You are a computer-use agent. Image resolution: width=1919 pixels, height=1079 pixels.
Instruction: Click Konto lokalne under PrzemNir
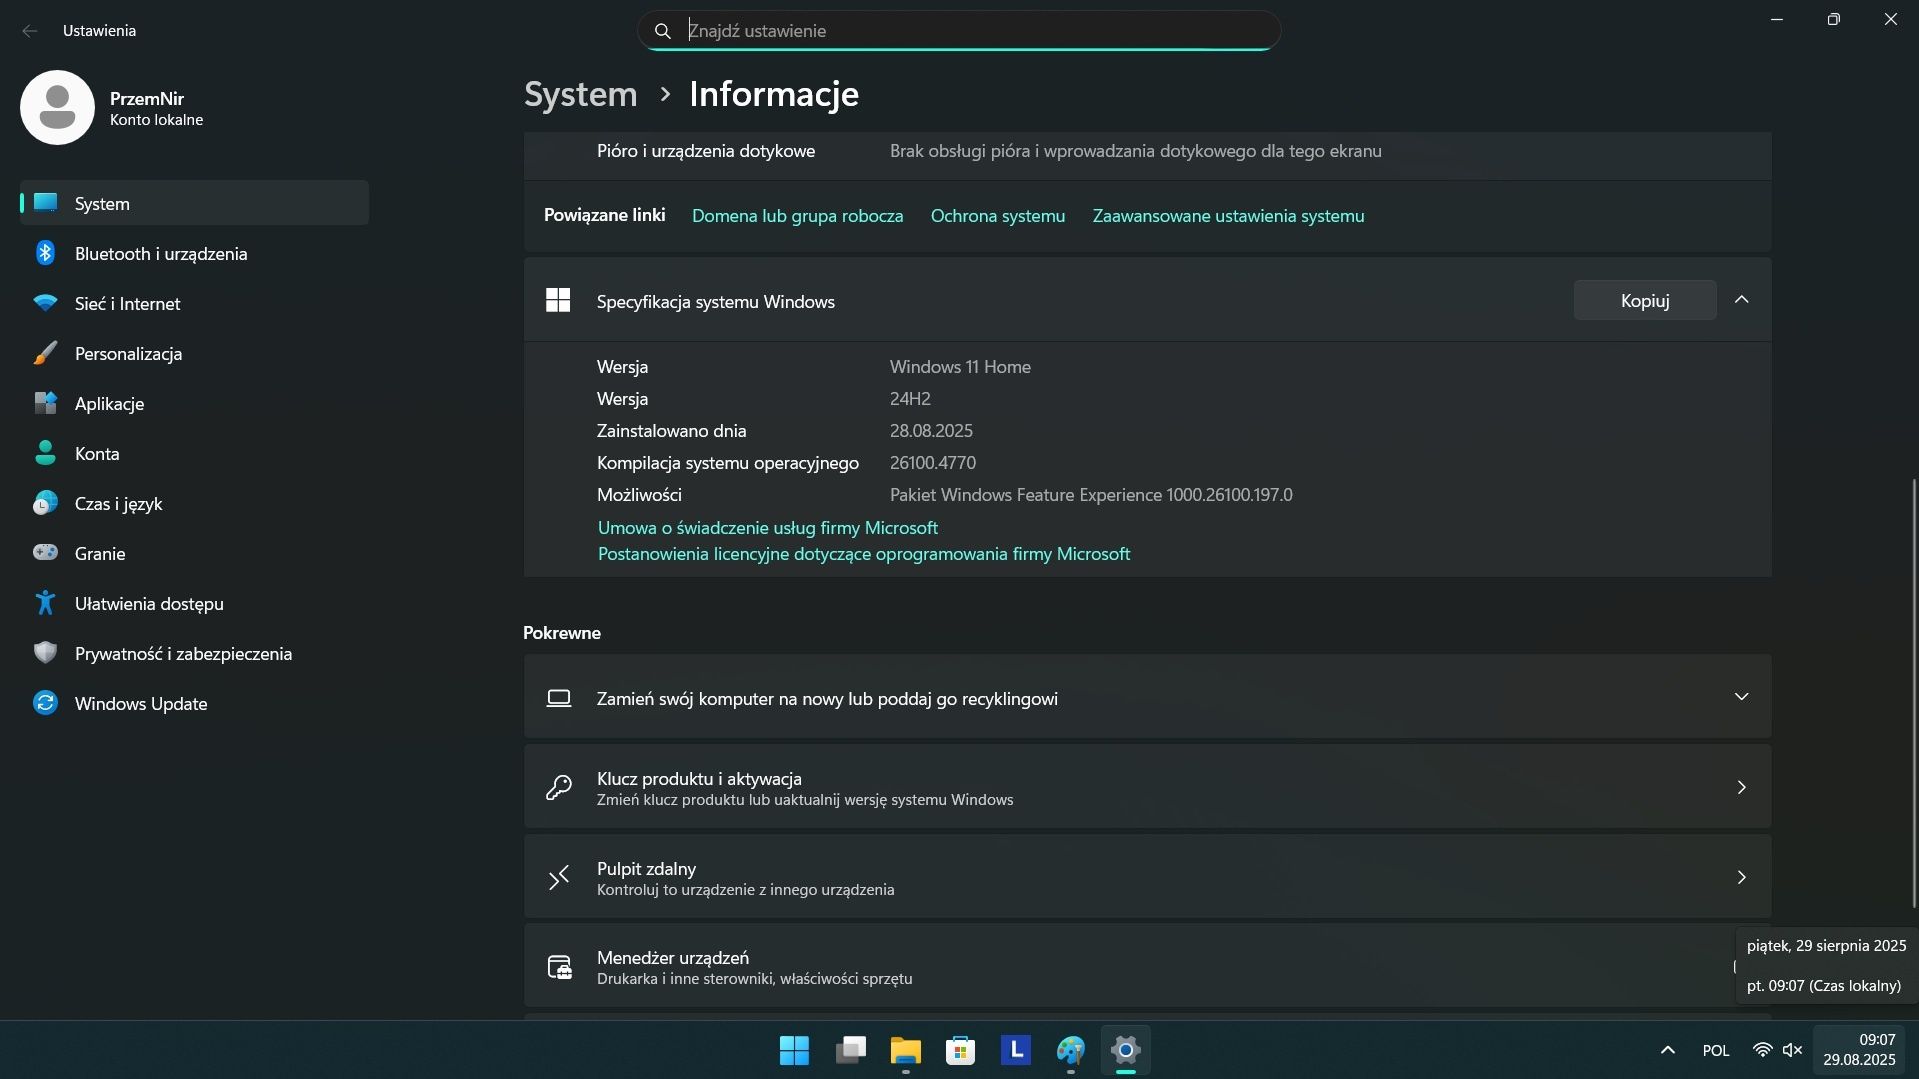tap(156, 120)
